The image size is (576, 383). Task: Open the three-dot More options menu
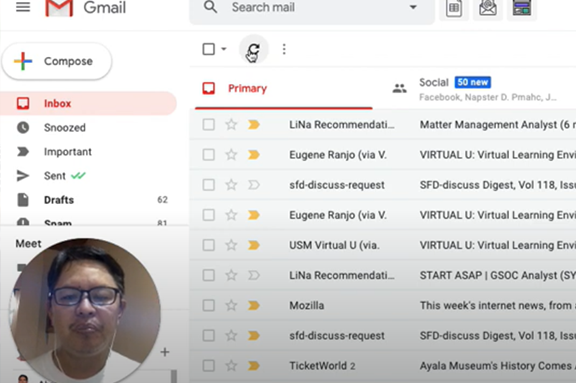coord(284,49)
